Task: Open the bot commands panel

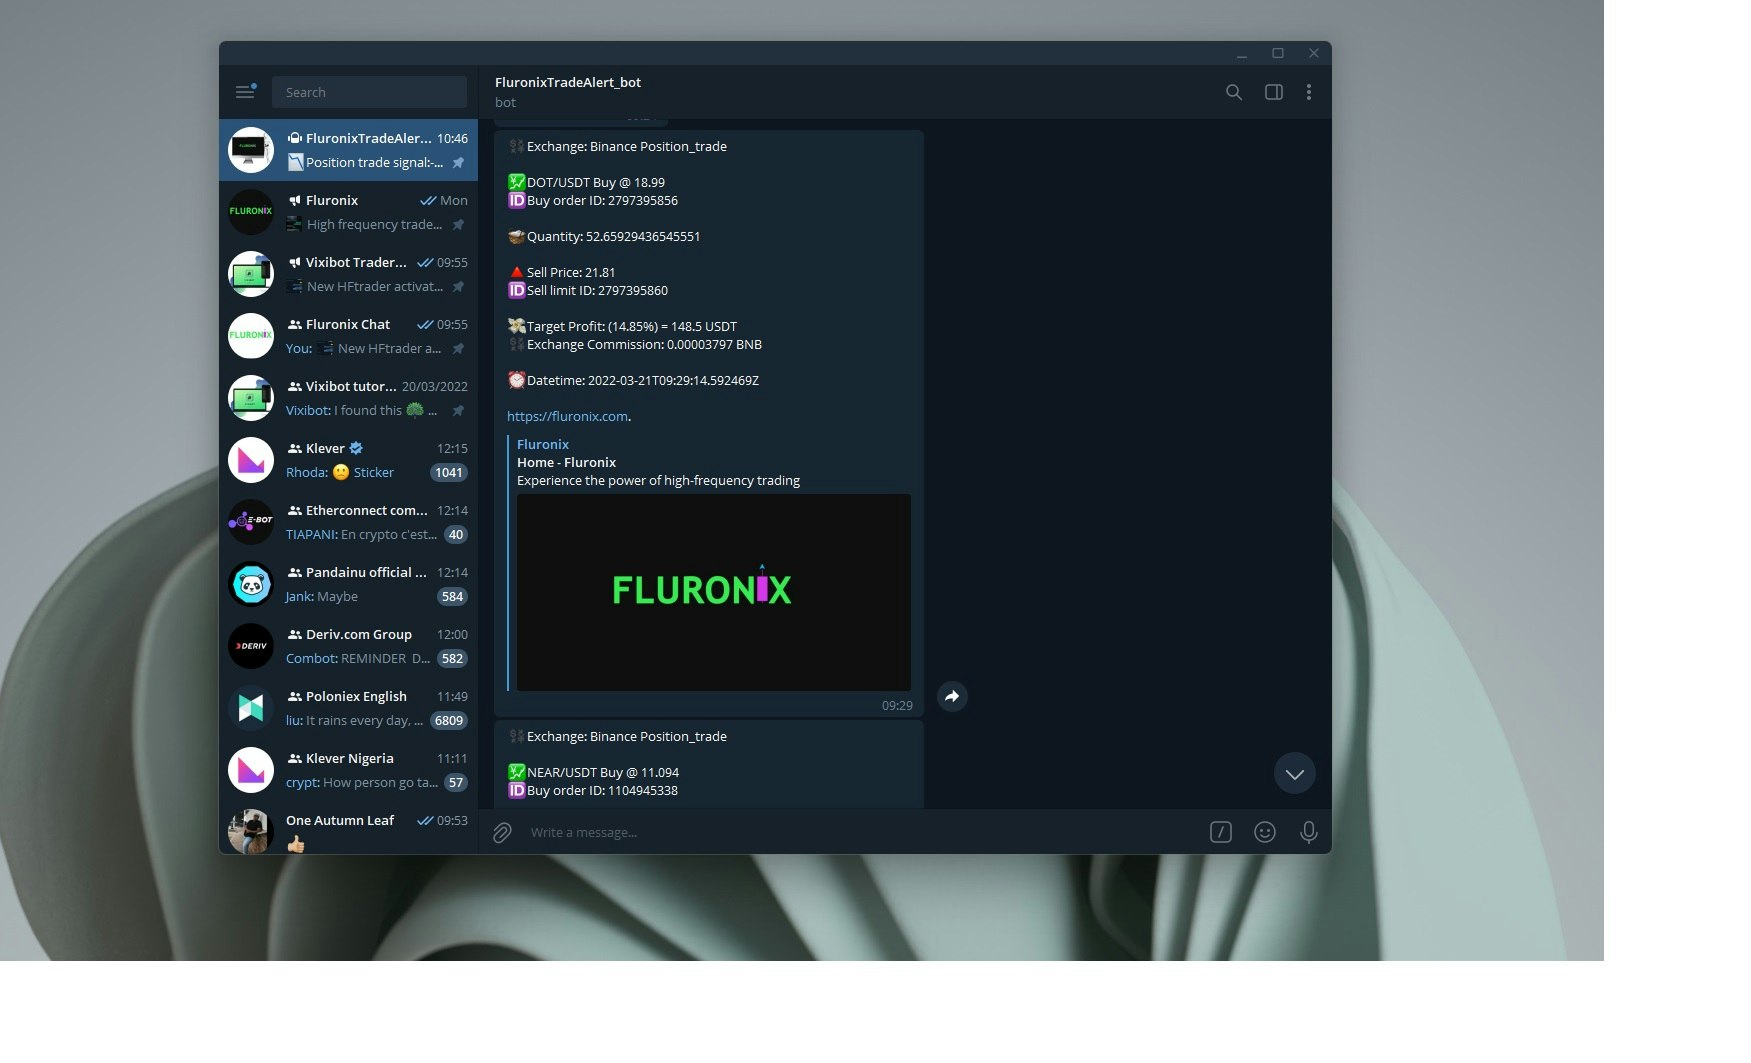Action: pyautogui.click(x=1220, y=832)
